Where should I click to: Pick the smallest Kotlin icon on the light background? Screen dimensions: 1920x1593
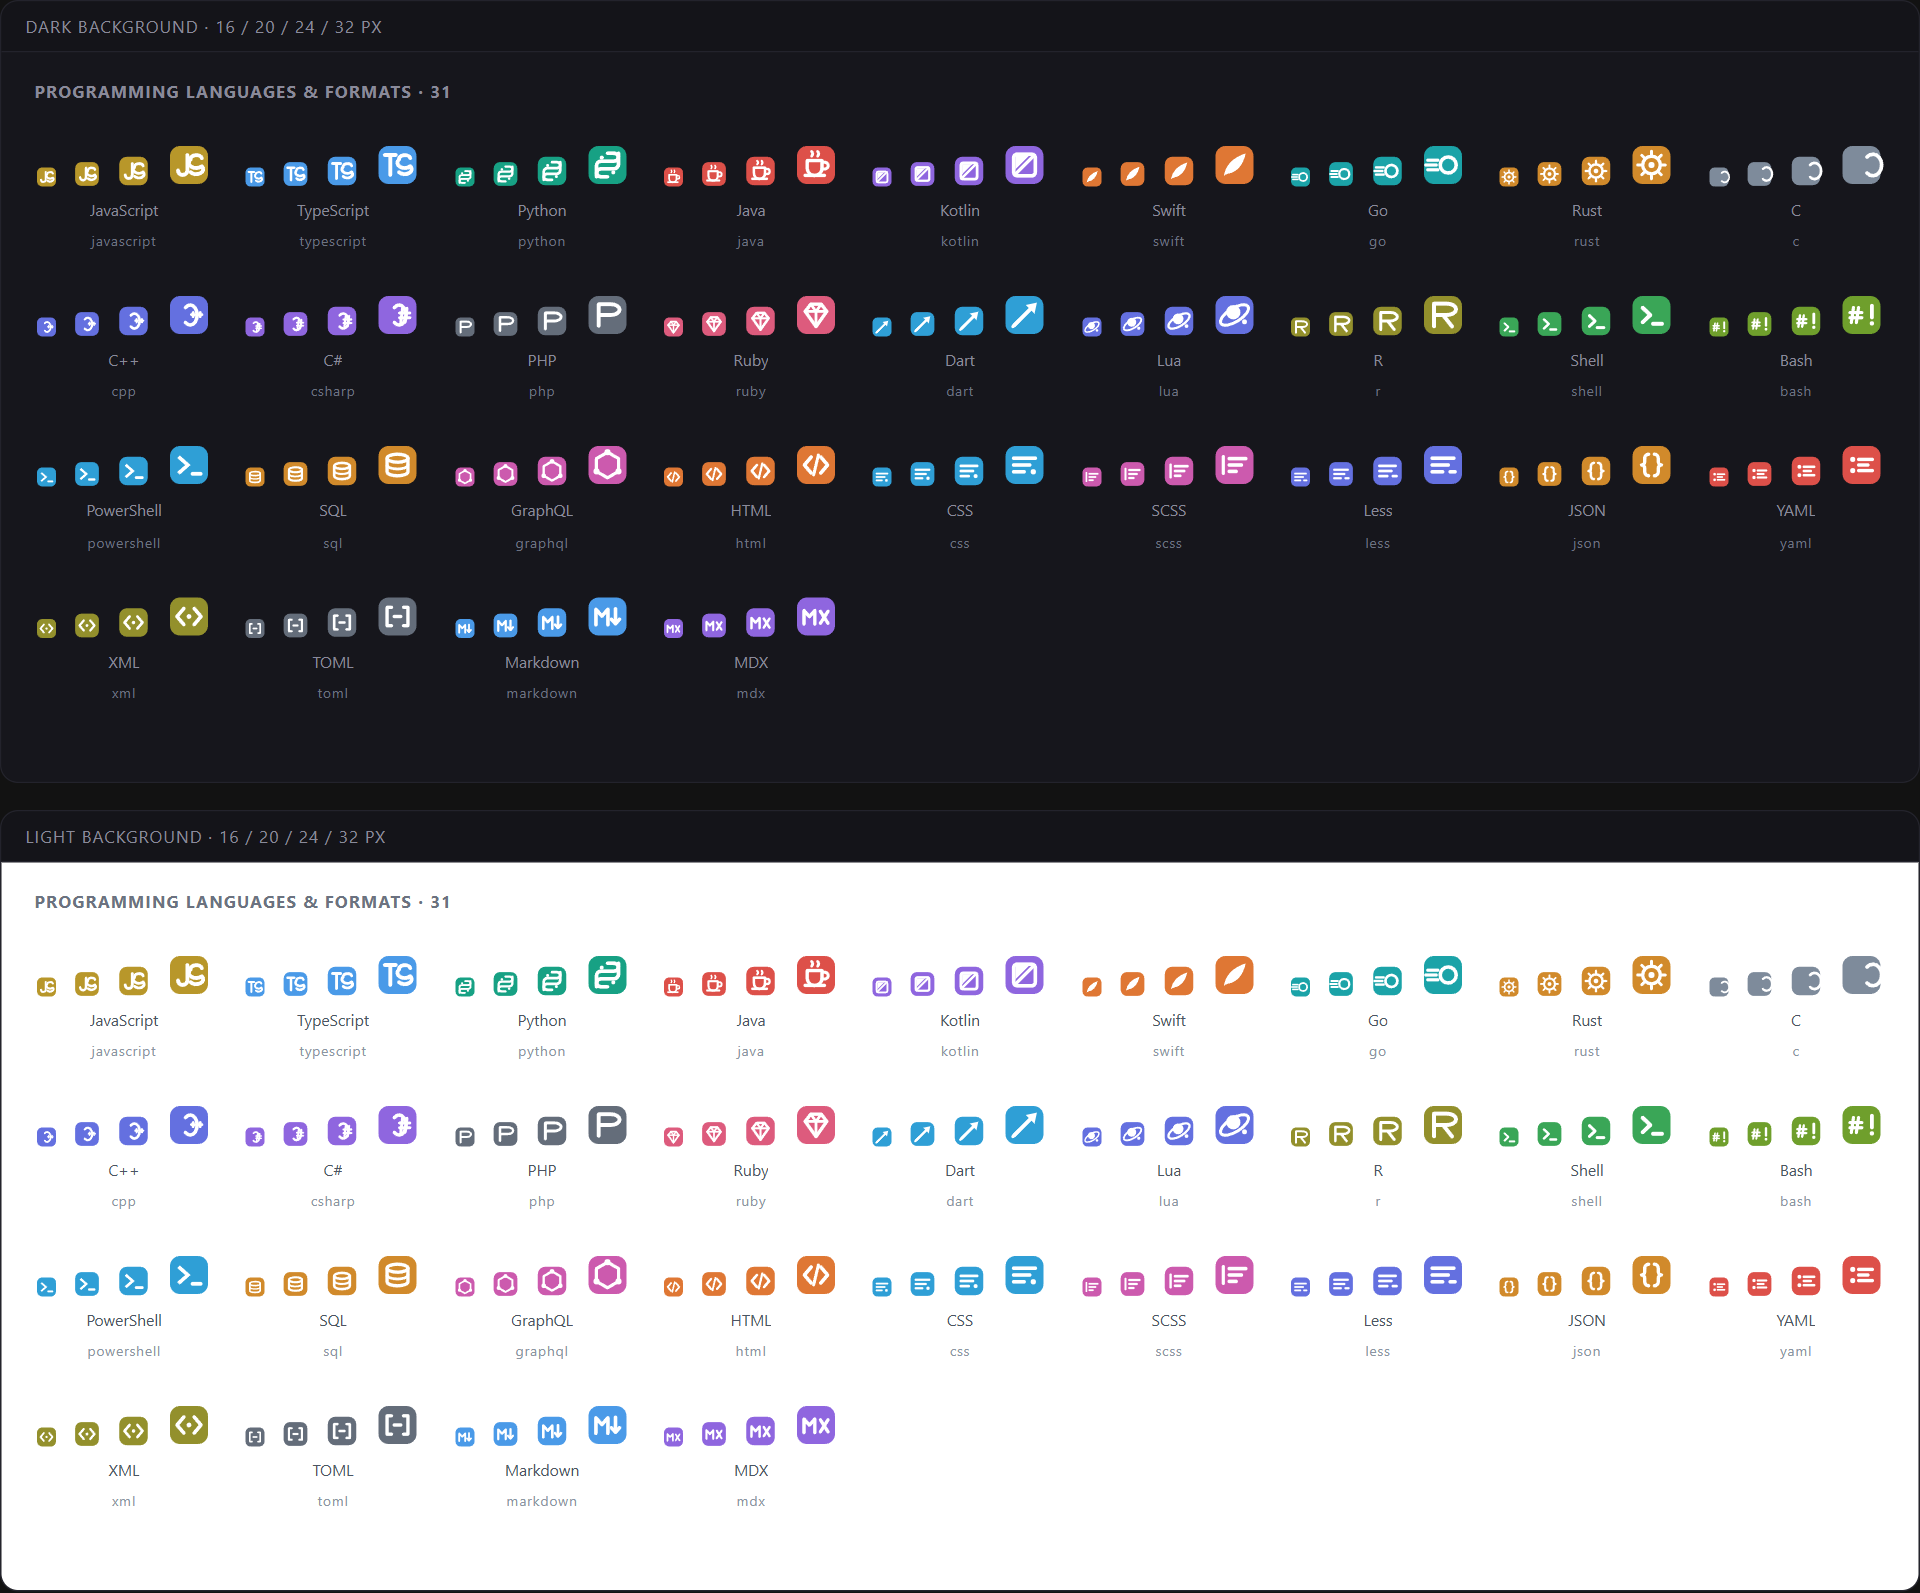[882, 987]
